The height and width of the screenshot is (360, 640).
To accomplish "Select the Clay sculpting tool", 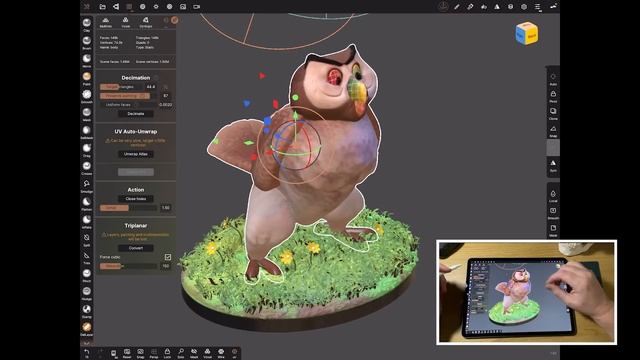I will 87,24.
